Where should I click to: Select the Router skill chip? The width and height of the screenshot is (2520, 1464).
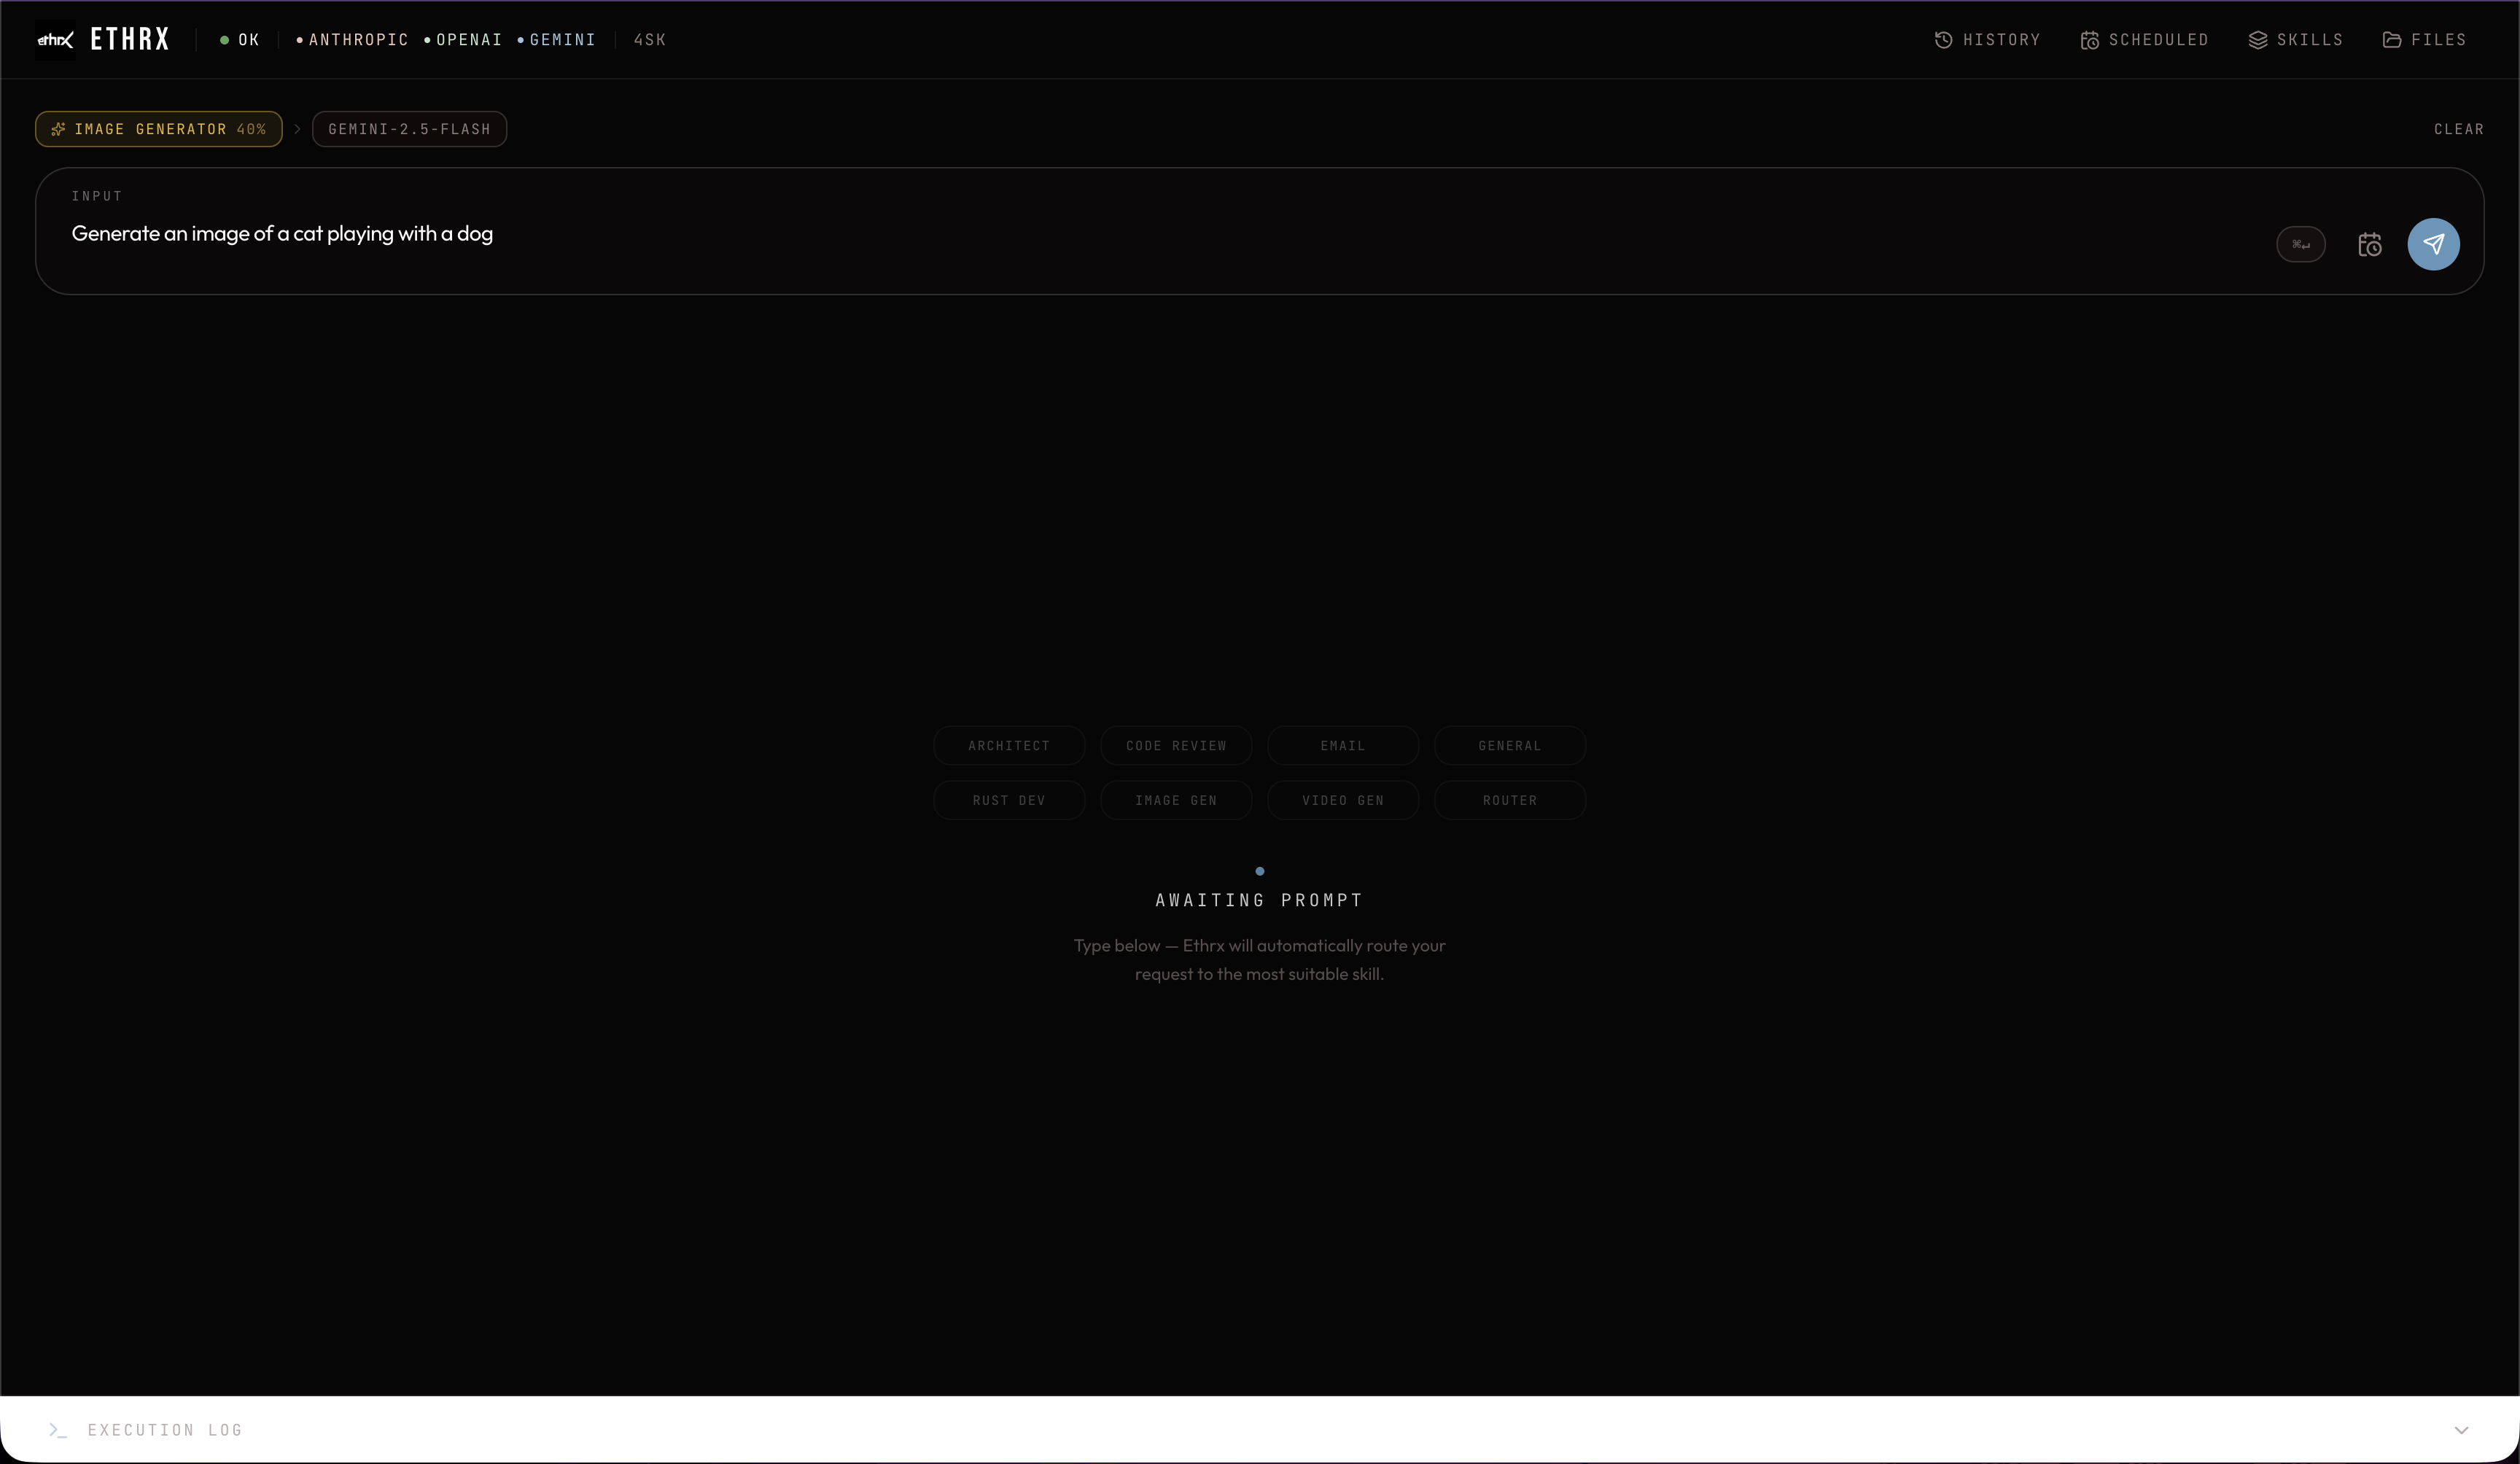(1510, 800)
